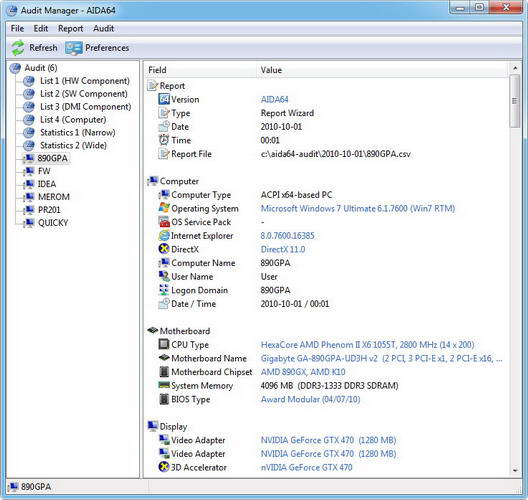Click the green Refresh arrows icon
This screenshot has width=528, height=500.
[x=18, y=48]
